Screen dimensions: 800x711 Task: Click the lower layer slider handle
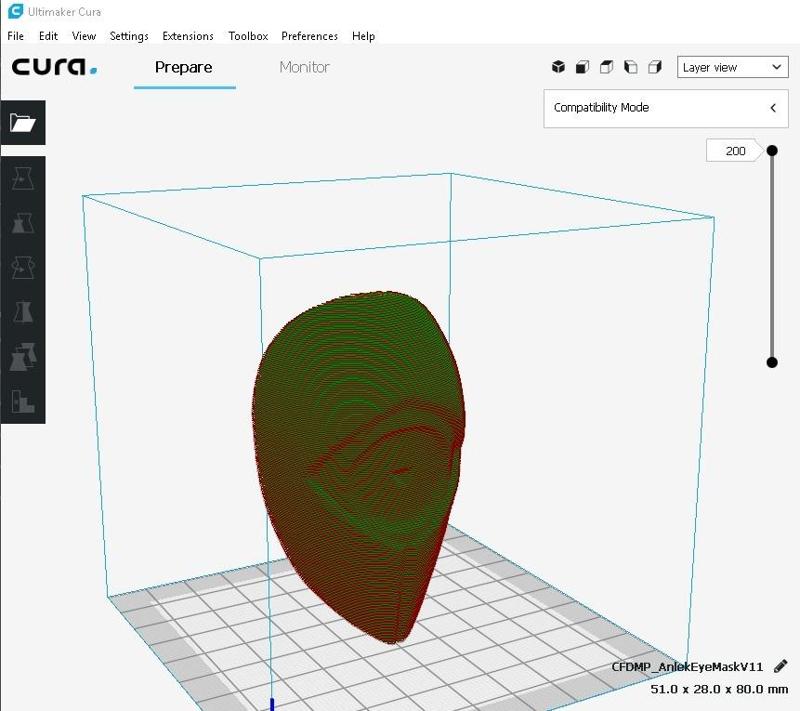coord(772,362)
